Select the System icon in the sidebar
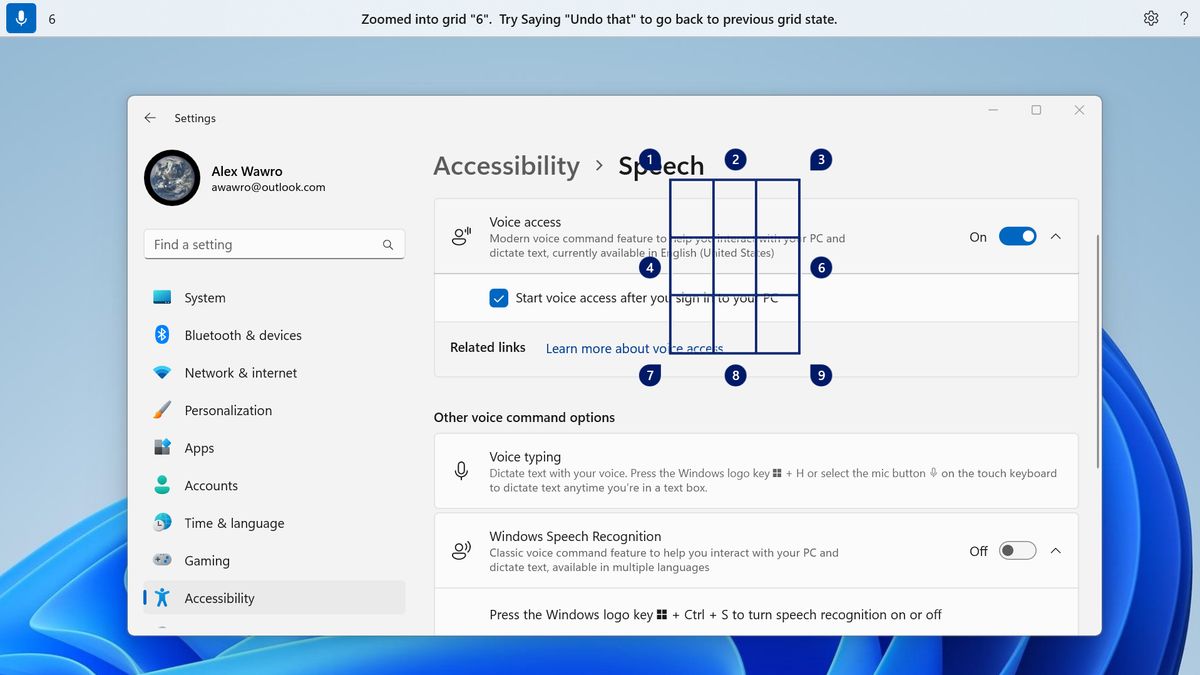Image resolution: width=1200 pixels, height=675 pixels. click(162, 297)
